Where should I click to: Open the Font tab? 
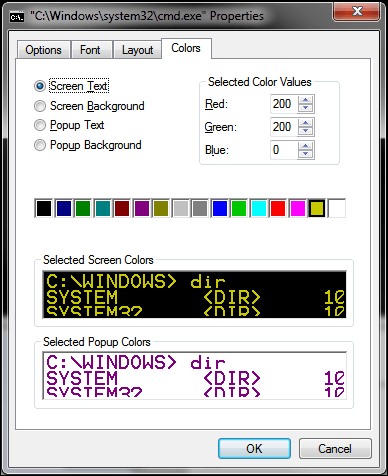point(90,50)
